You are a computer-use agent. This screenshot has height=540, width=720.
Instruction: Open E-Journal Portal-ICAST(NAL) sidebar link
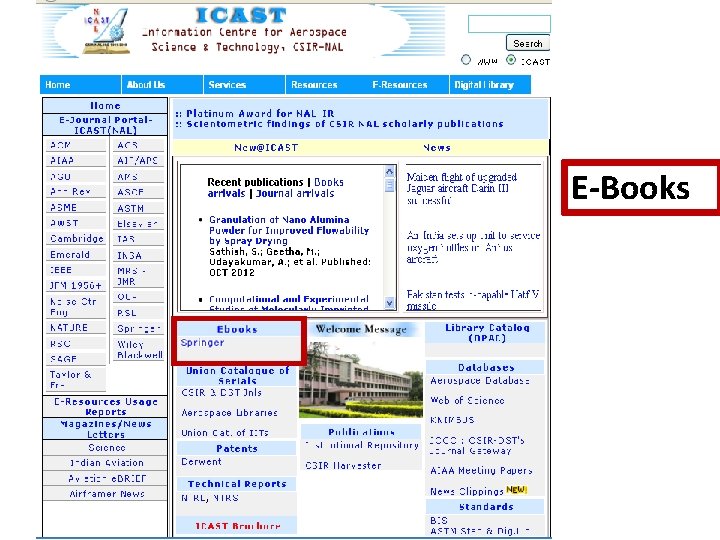pyautogui.click(x=105, y=125)
